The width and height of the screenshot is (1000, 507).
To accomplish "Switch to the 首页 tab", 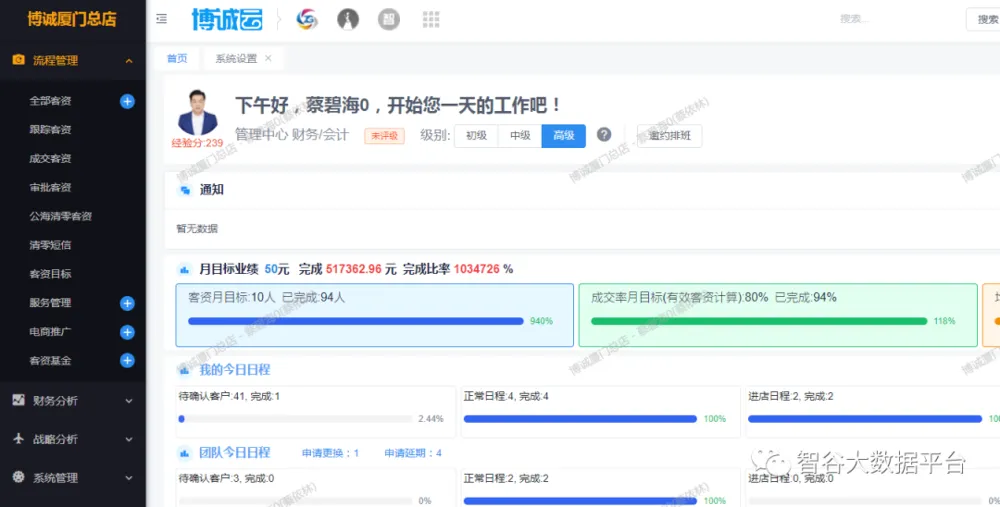I will click(x=177, y=59).
